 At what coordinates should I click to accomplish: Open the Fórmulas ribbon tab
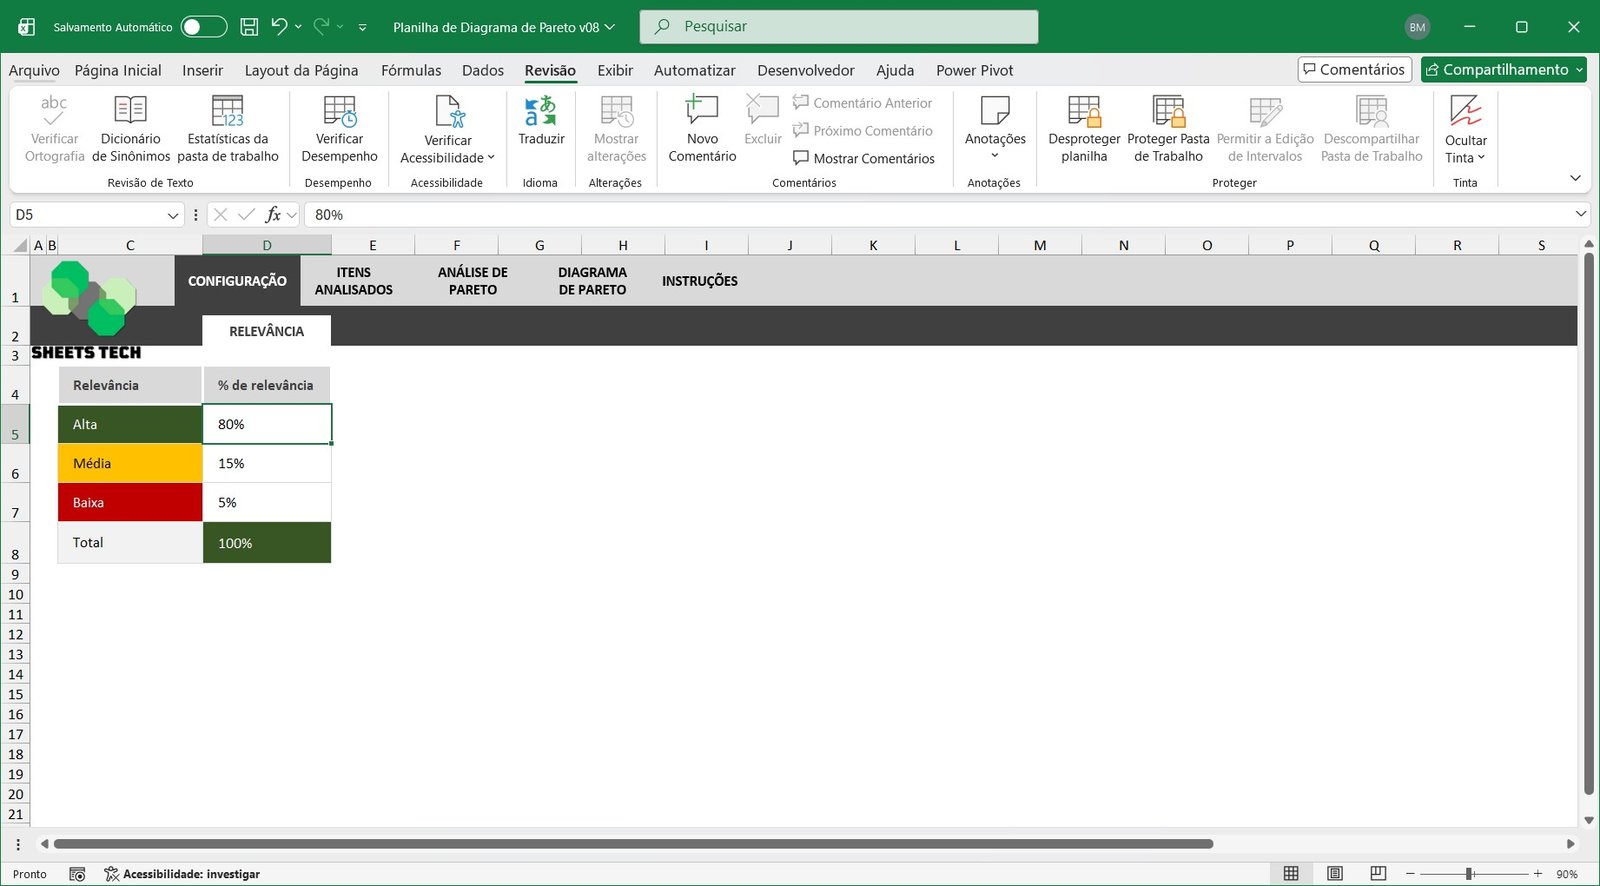(x=411, y=70)
